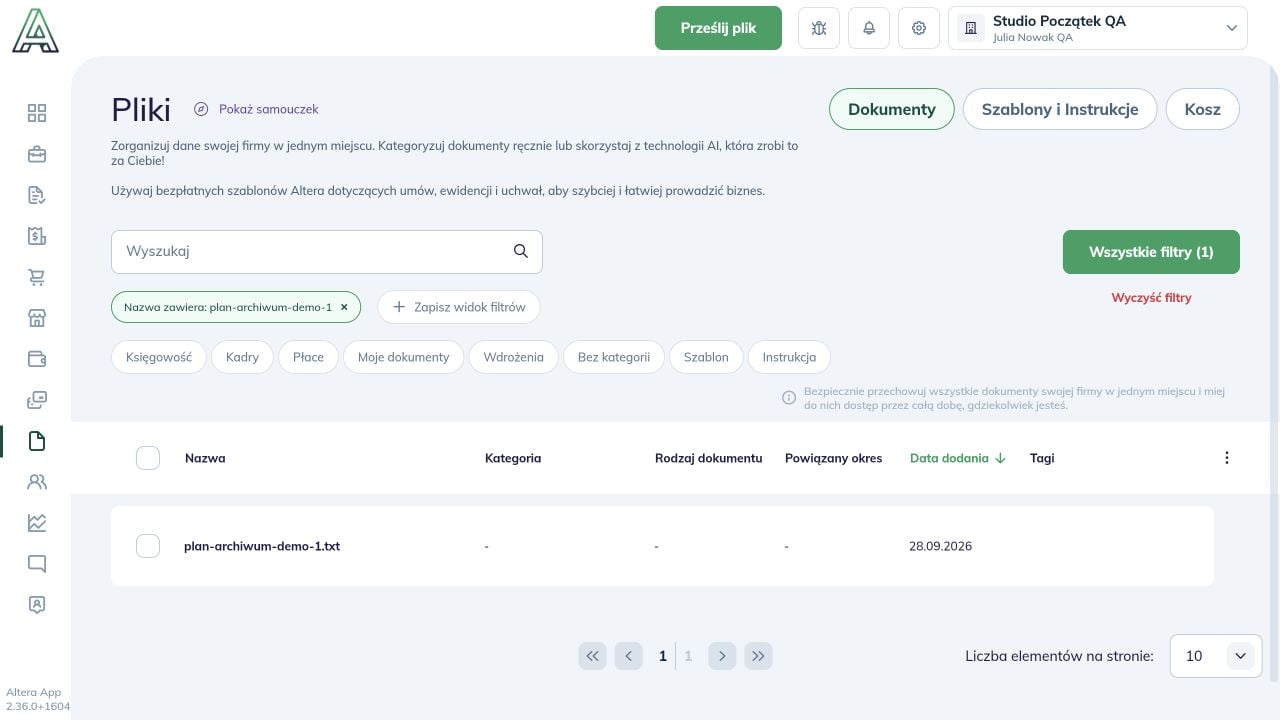Open the items-per-page dropdown
The width and height of the screenshot is (1280, 720).
[1216, 656]
